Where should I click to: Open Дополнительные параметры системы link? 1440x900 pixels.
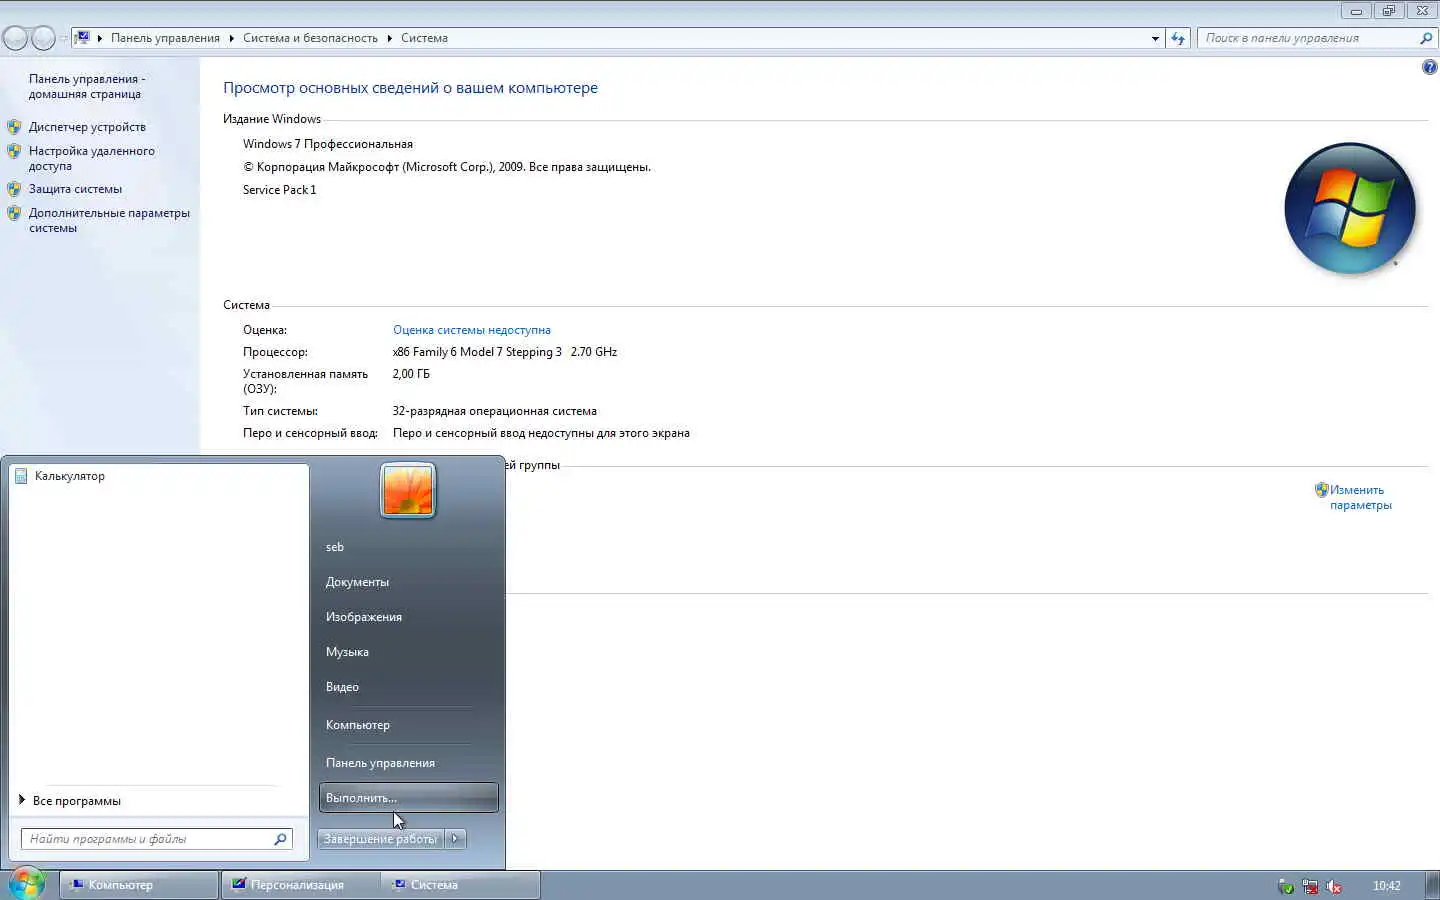tap(109, 220)
